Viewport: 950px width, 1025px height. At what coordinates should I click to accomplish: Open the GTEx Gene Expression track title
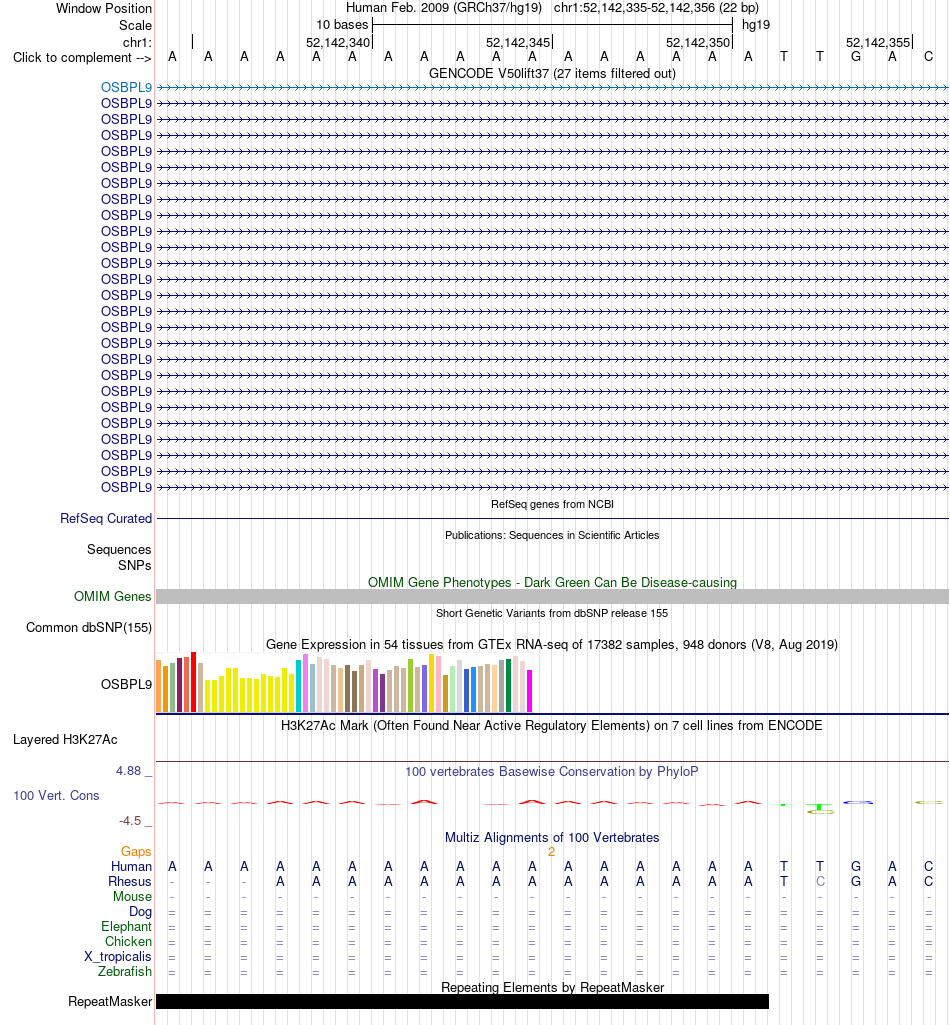point(552,645)
